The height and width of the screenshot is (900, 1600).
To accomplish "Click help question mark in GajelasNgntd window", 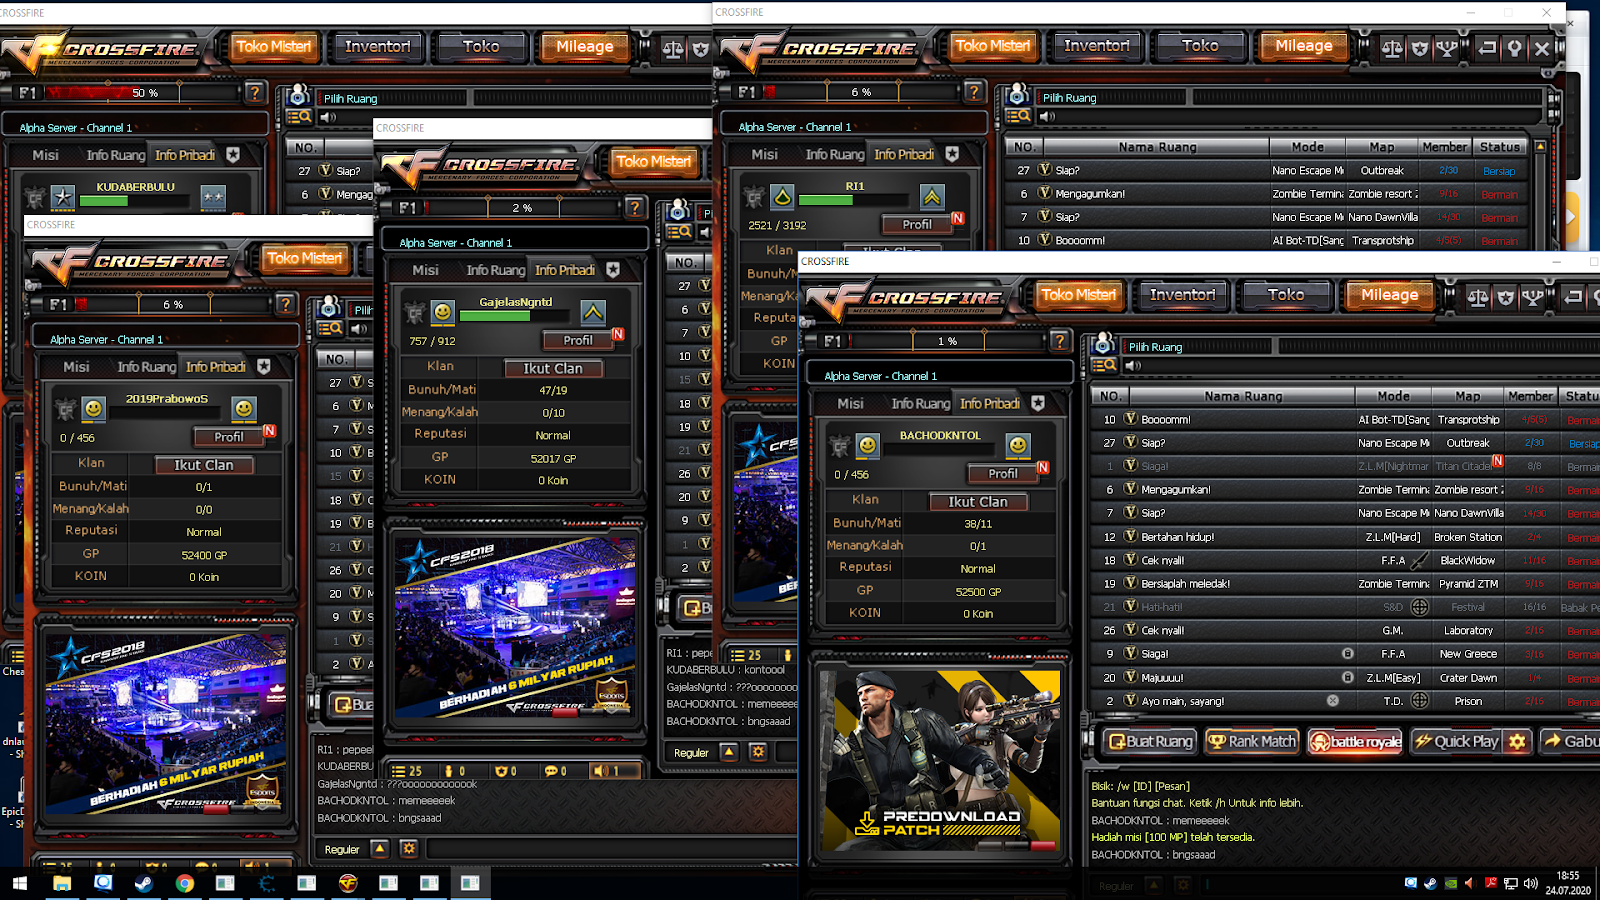I will [634, 207].
